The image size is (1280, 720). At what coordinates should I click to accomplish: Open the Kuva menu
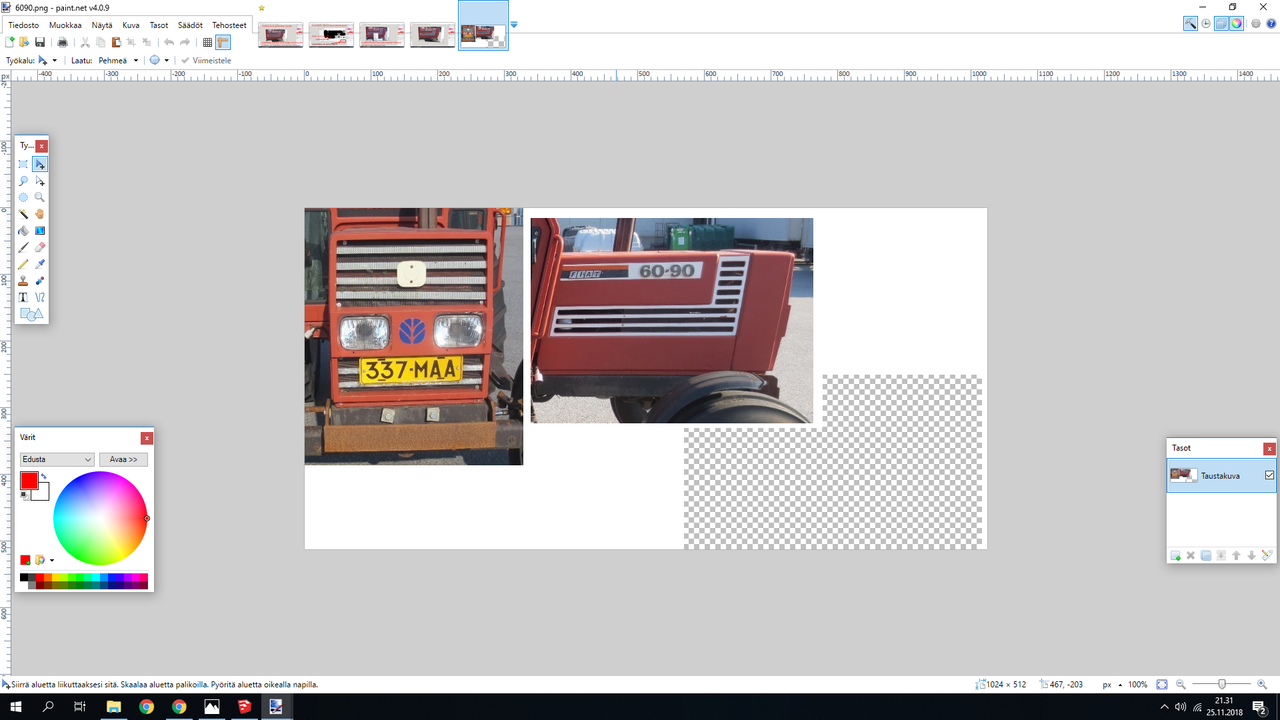click(x=131, y=25)
